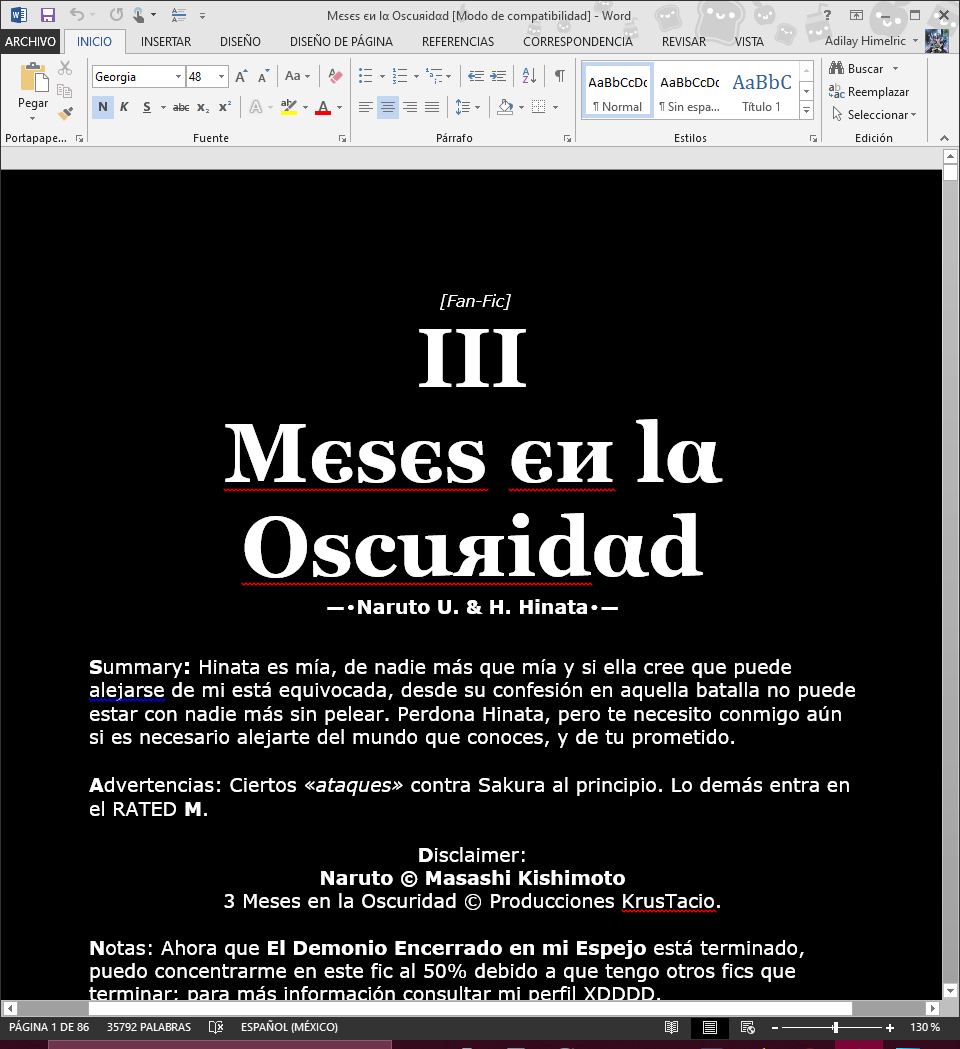Screen dimensions: 960x1049
Task: Open the Georgia font name dropdown
Action: [179, 76]
